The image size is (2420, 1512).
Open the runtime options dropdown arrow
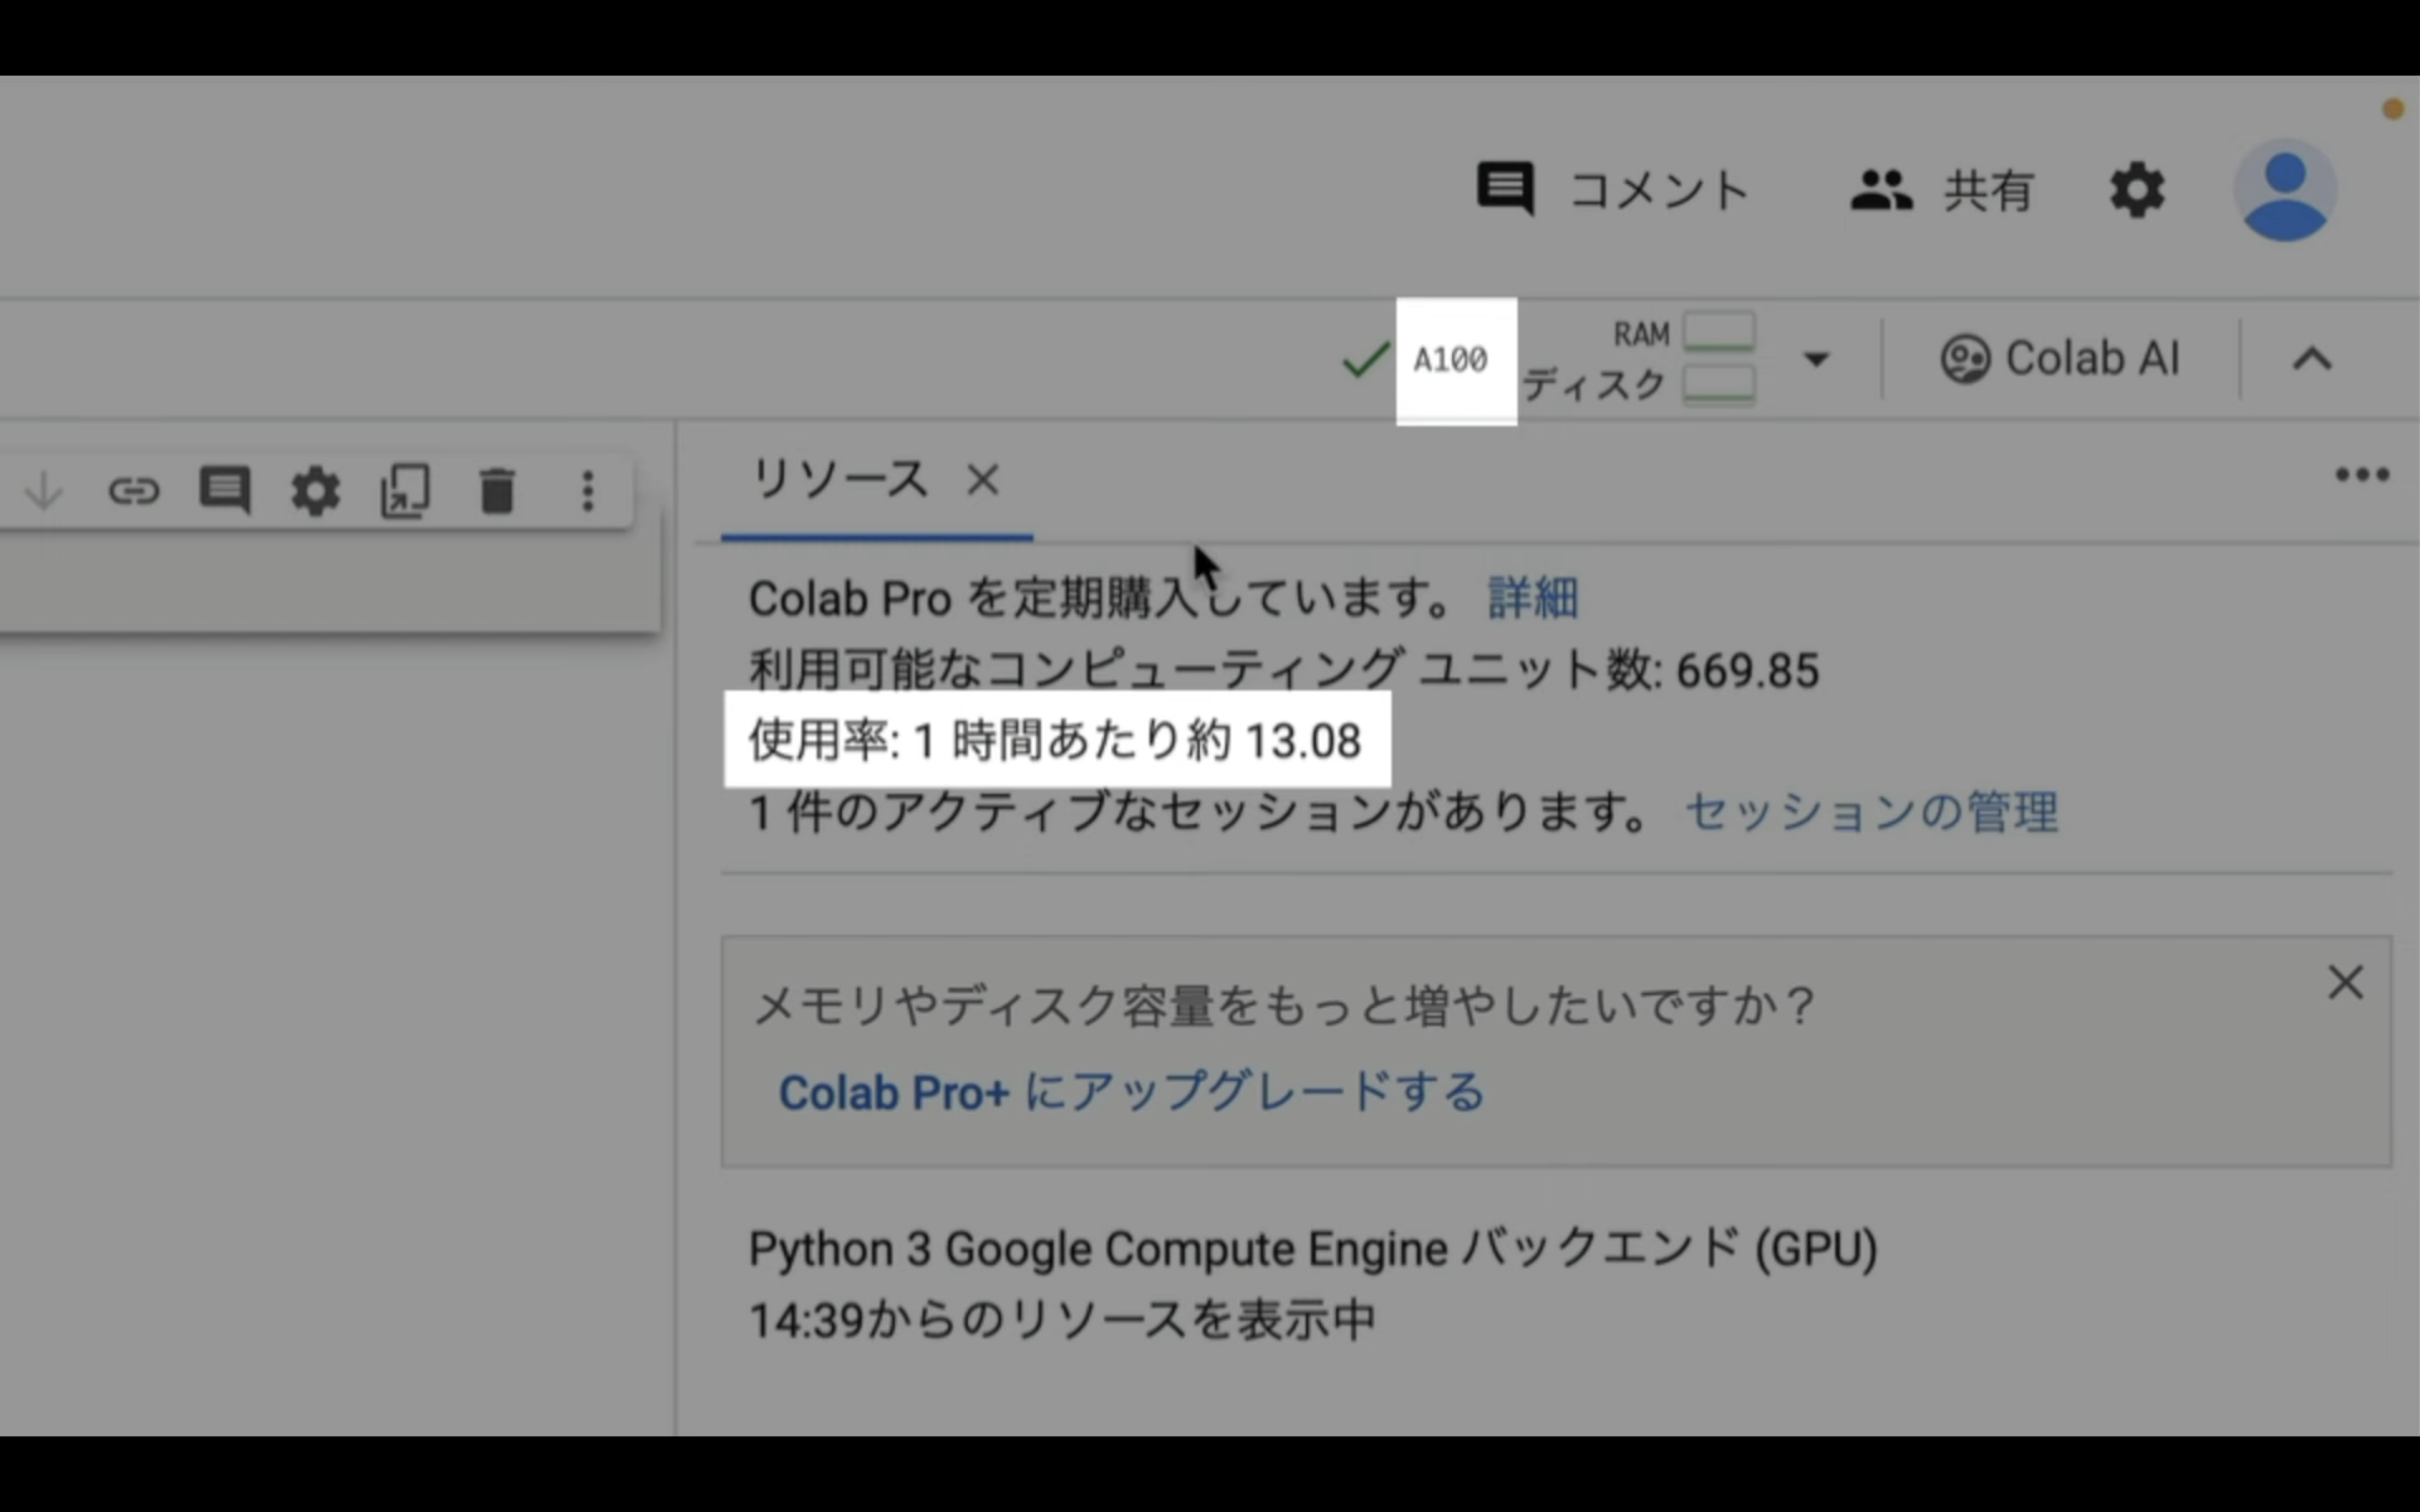(x=1816, y=359)
